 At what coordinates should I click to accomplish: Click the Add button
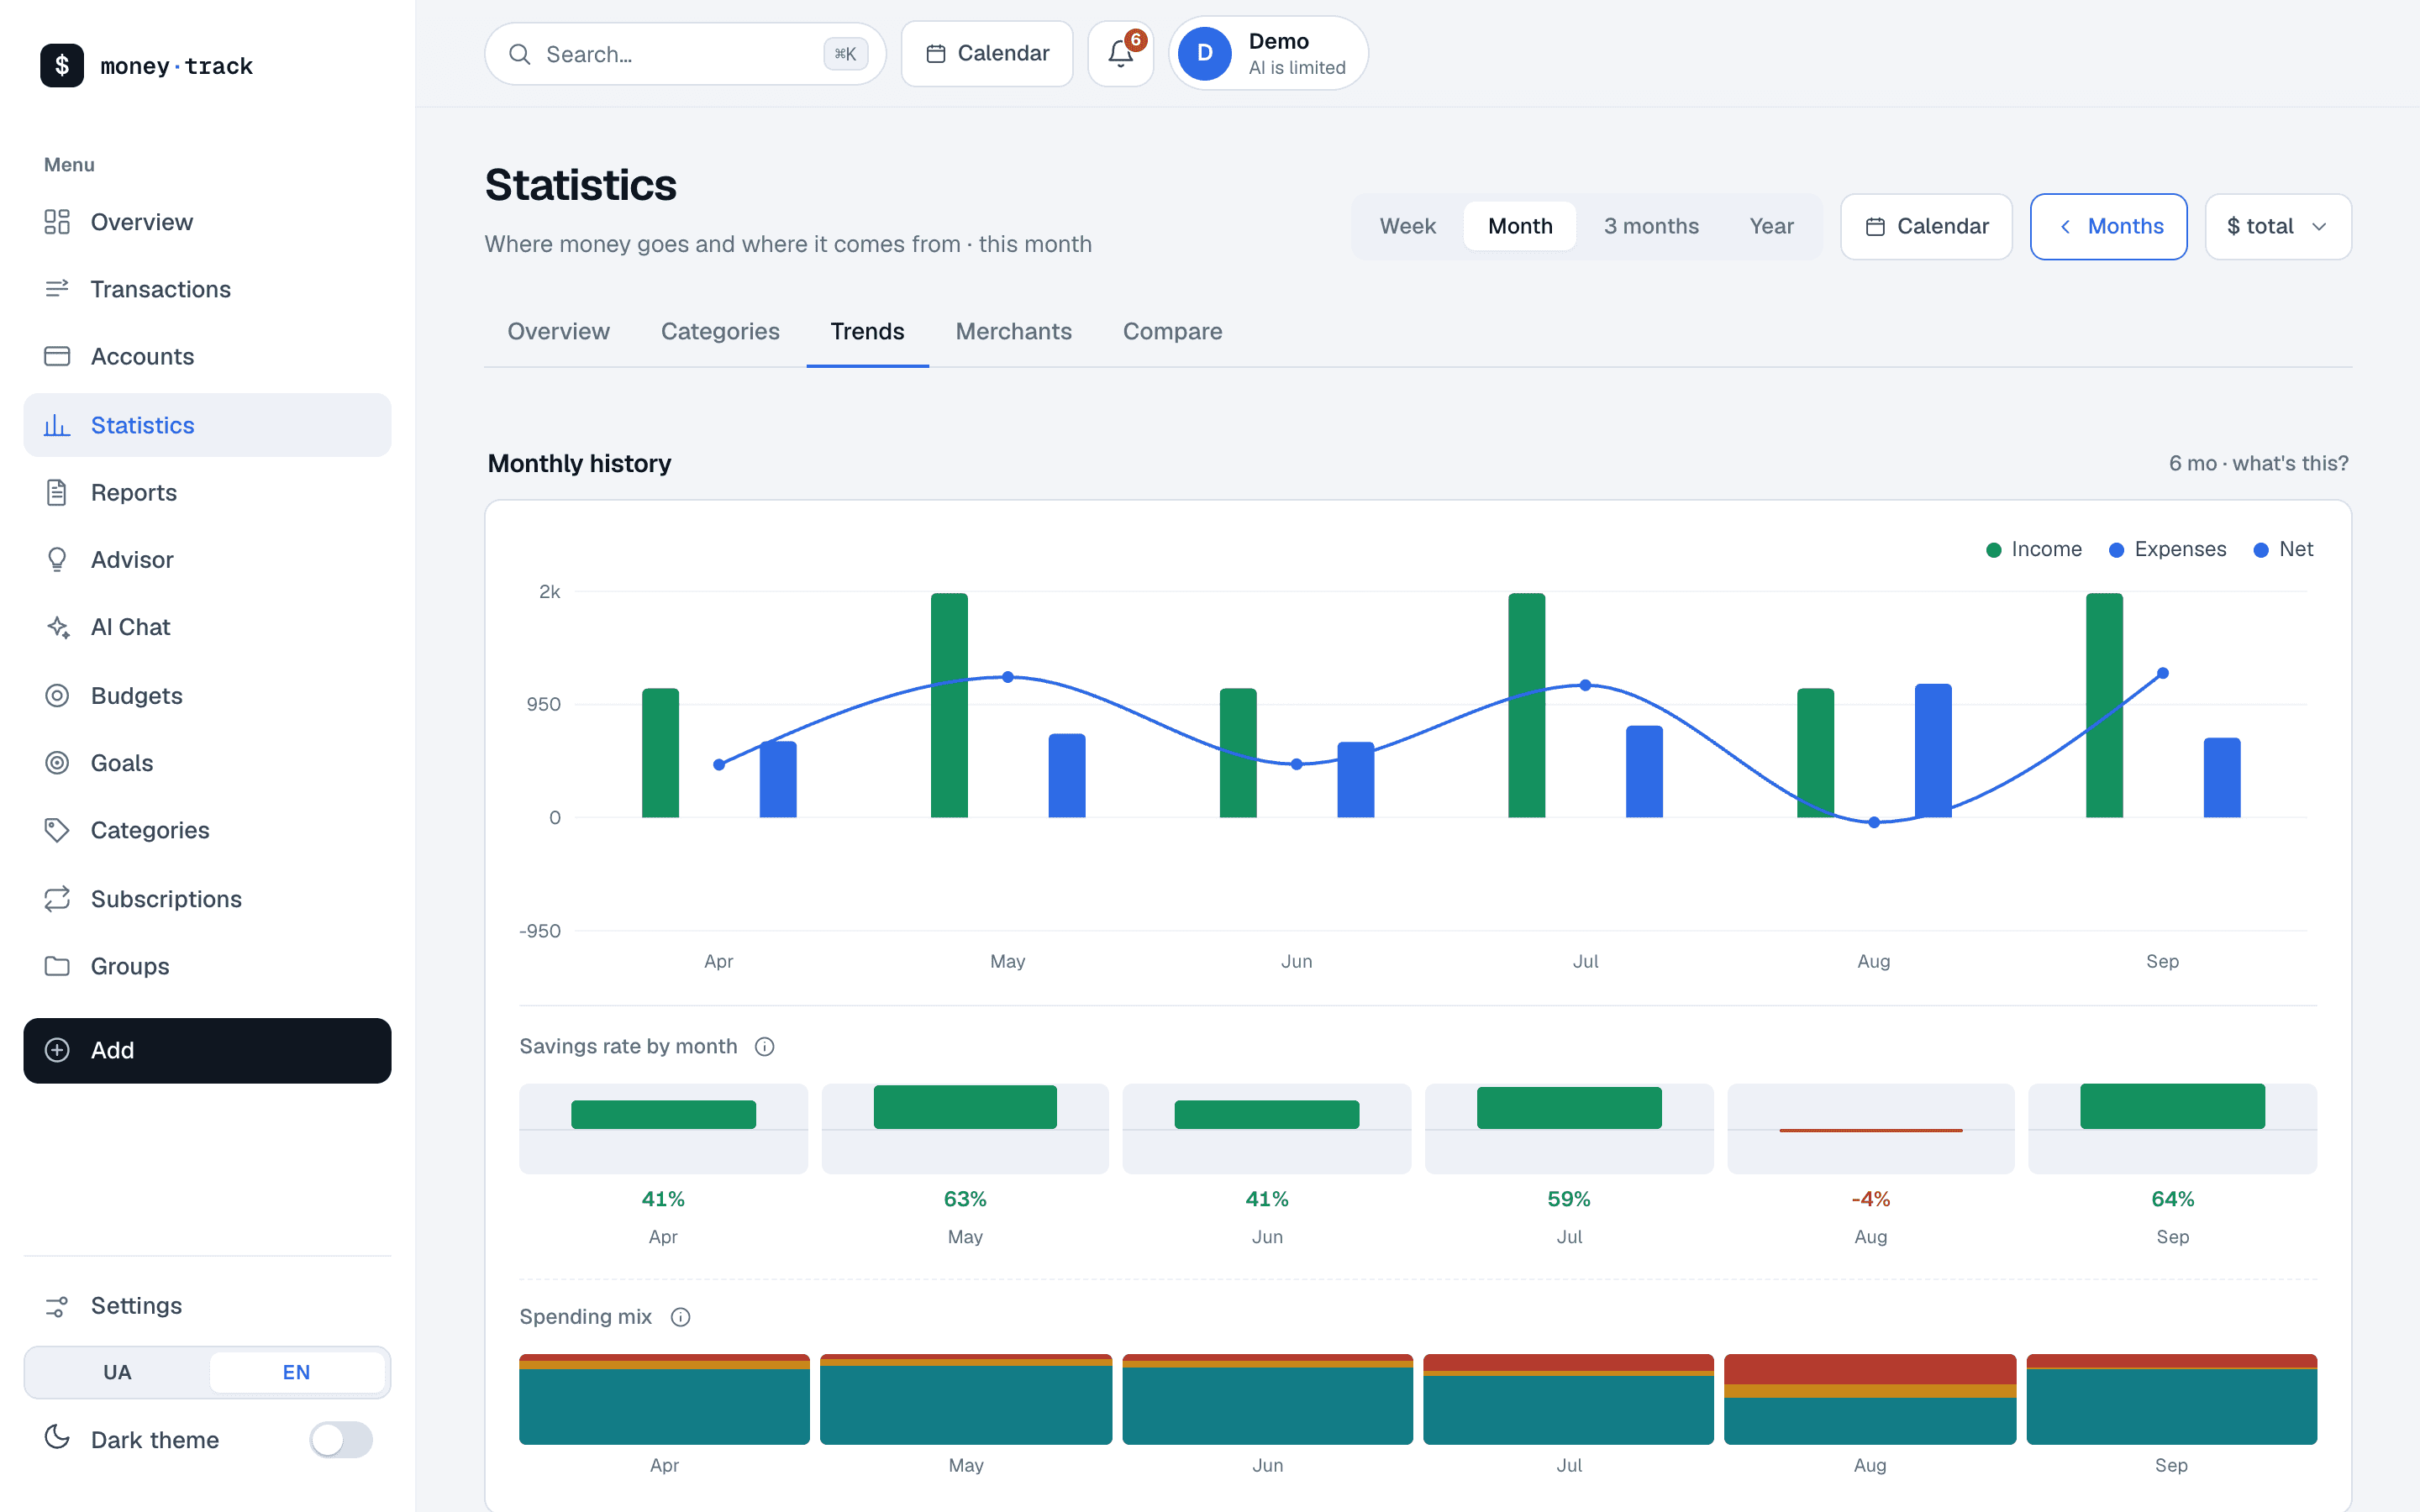(207, 1050)
